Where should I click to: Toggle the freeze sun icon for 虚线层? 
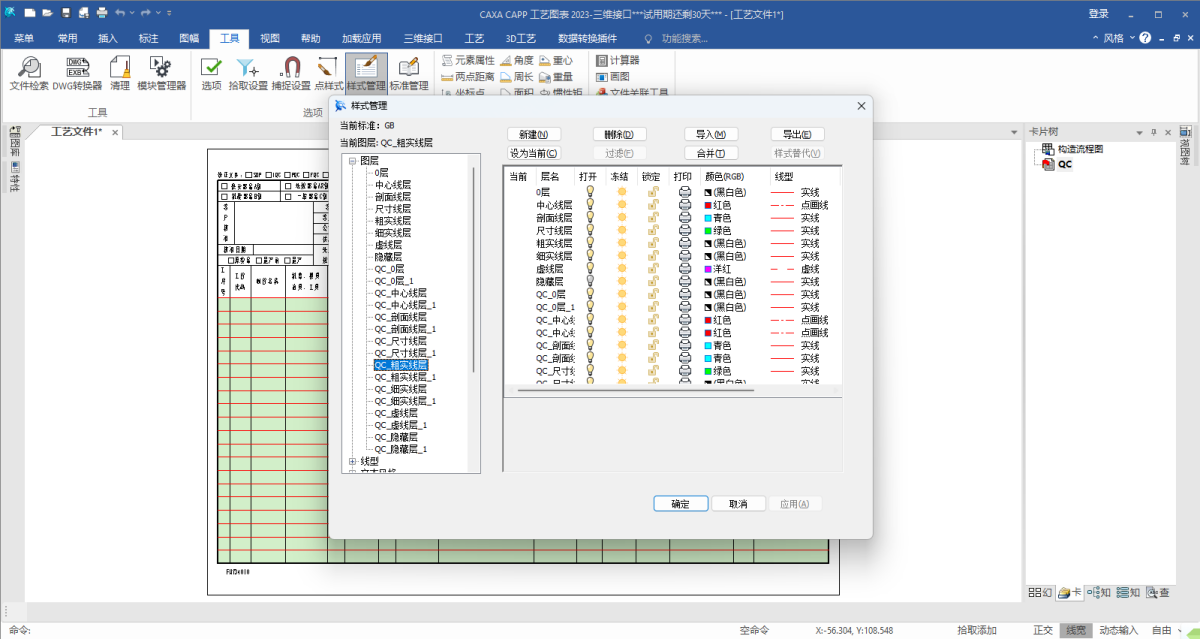(x=622, y=269)
